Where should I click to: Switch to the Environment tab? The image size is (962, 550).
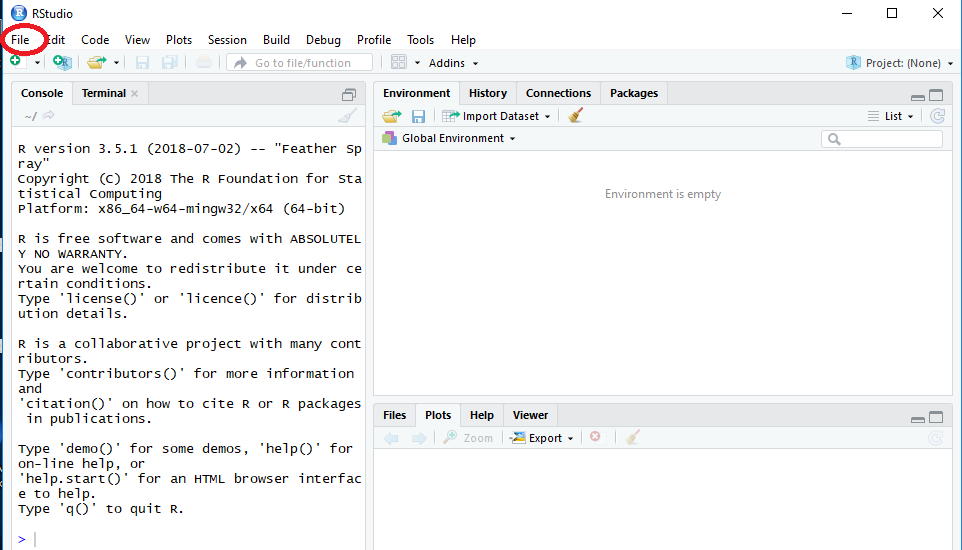click(x=417, y=93)
